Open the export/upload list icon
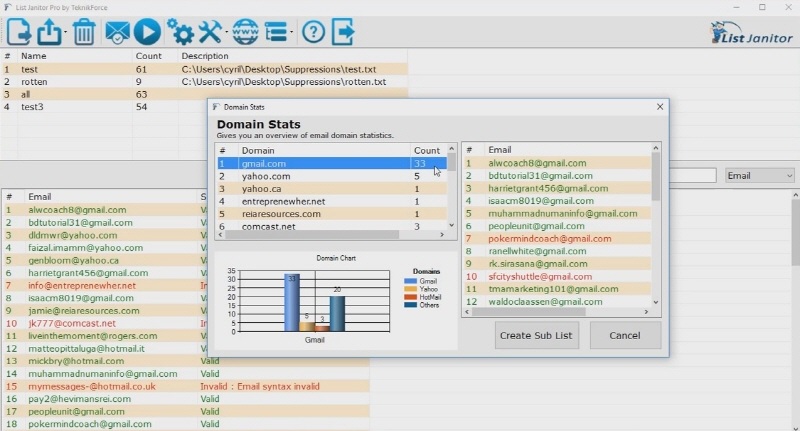 point(49,32)
